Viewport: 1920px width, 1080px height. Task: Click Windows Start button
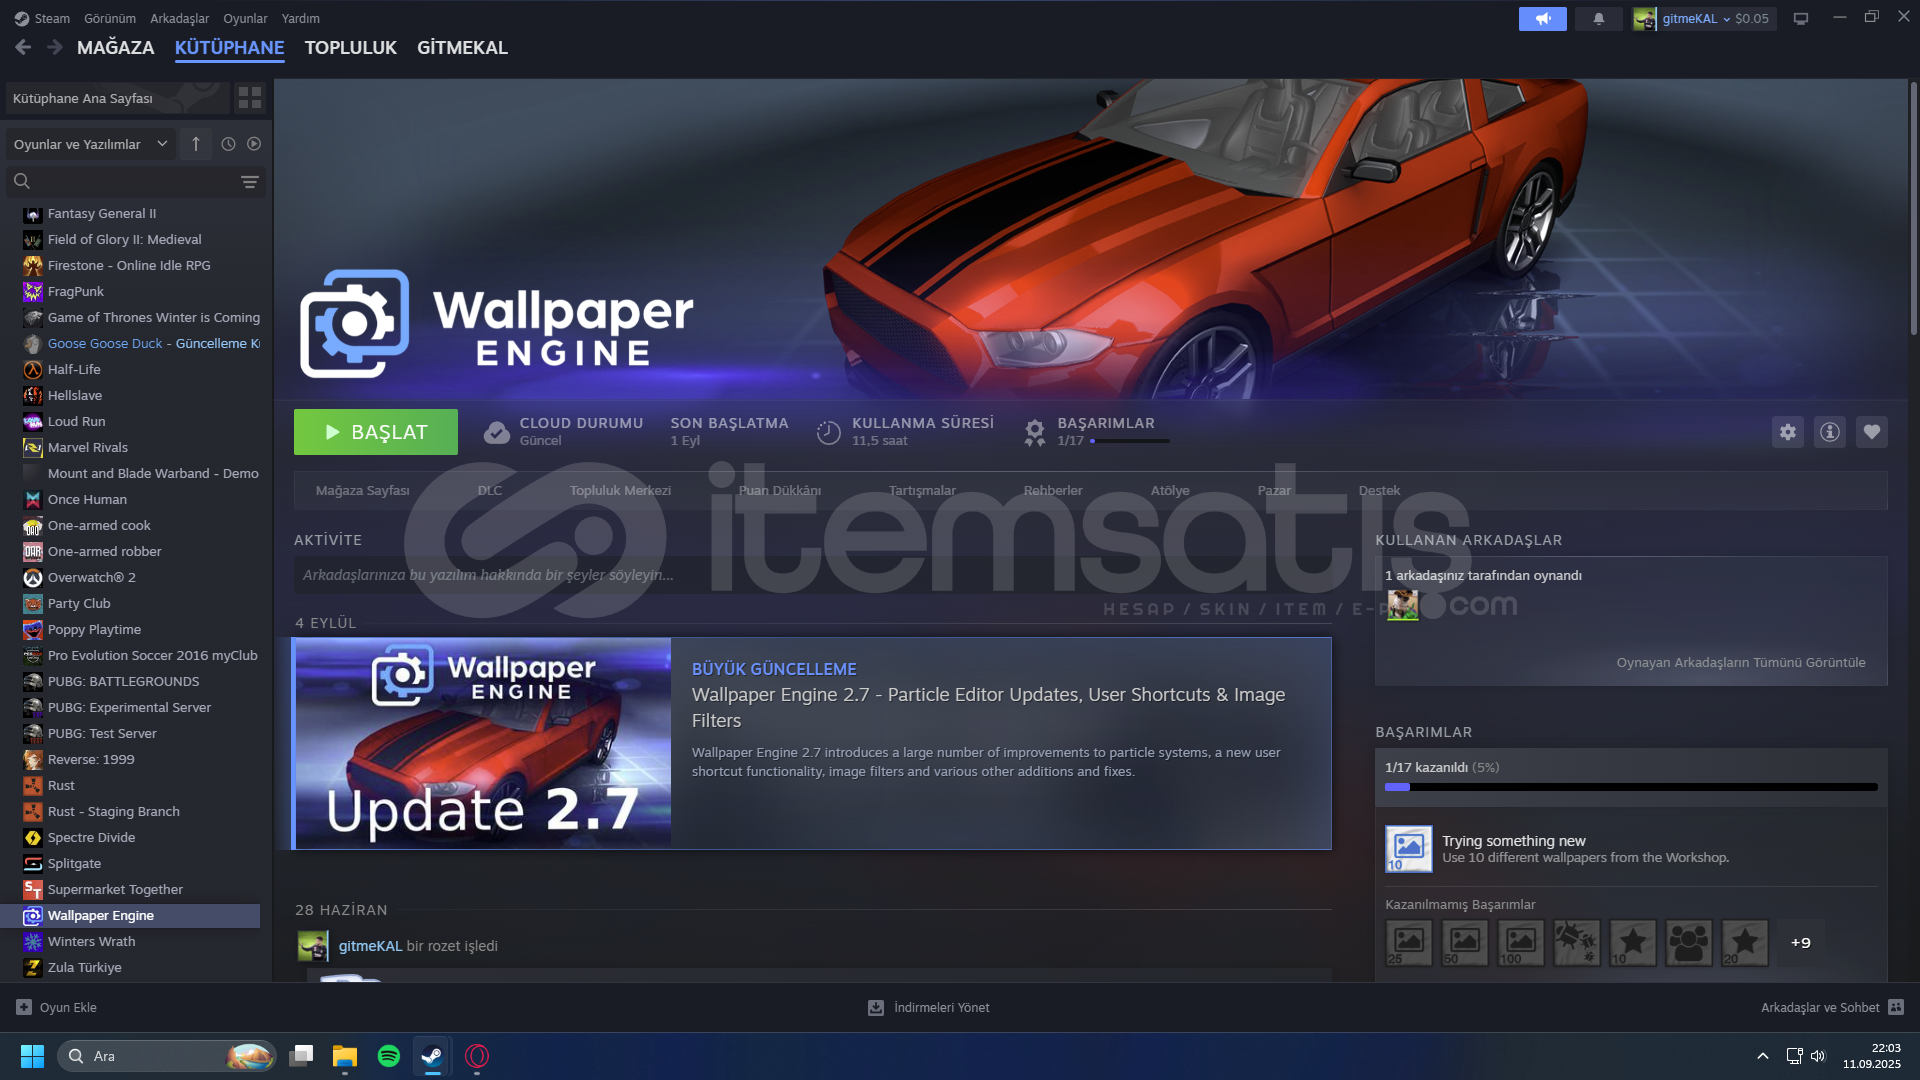click(x=32, y=1056)
